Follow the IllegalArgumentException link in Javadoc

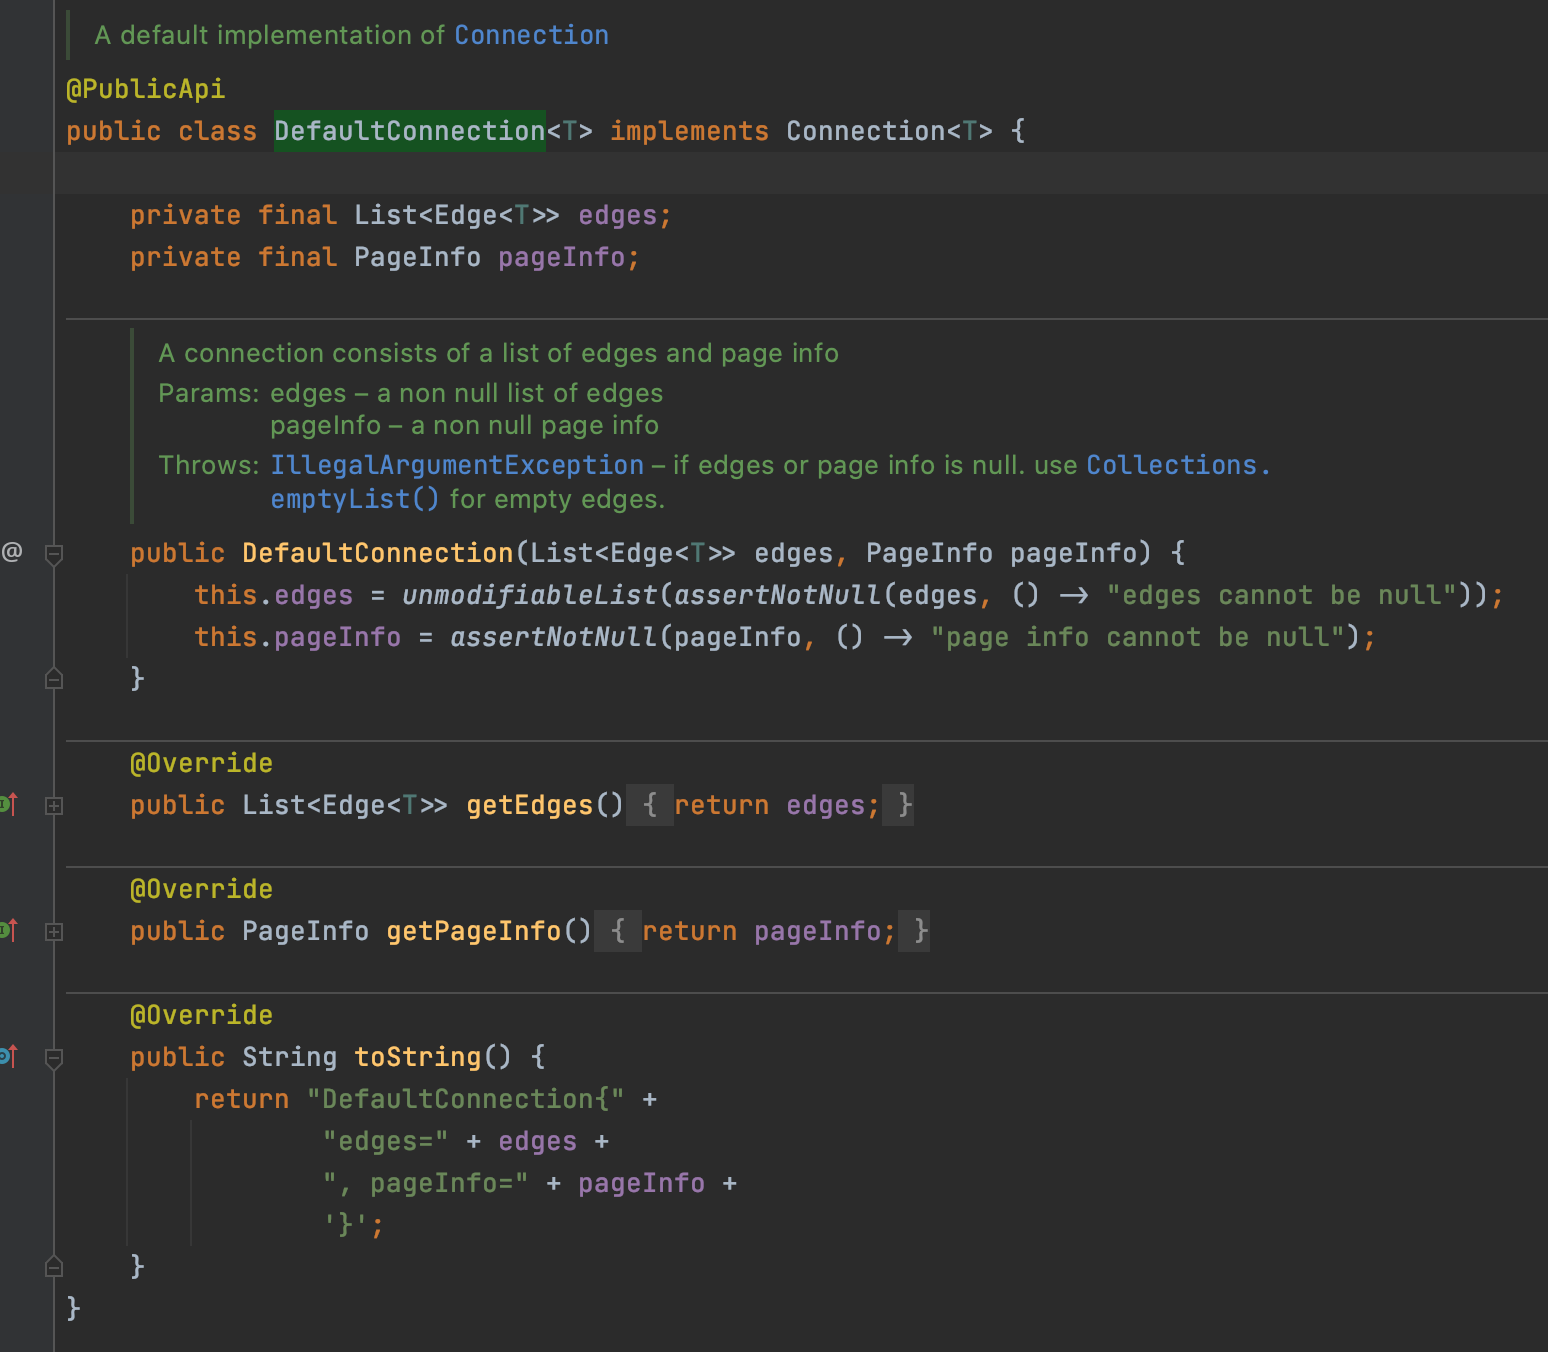(457, 465)
